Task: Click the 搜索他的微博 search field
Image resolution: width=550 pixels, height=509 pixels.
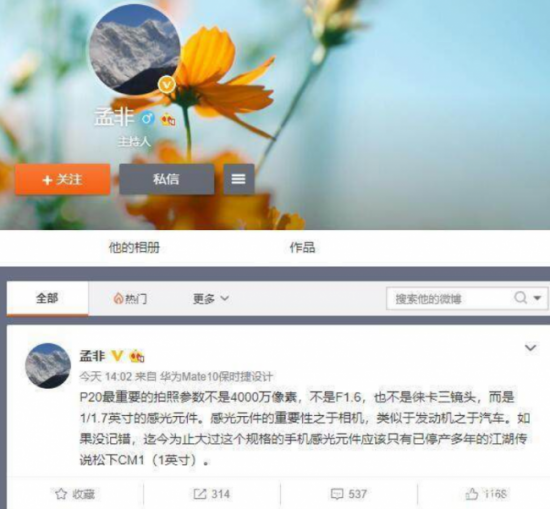Action: pyautogui.click(x=449, y=299)
